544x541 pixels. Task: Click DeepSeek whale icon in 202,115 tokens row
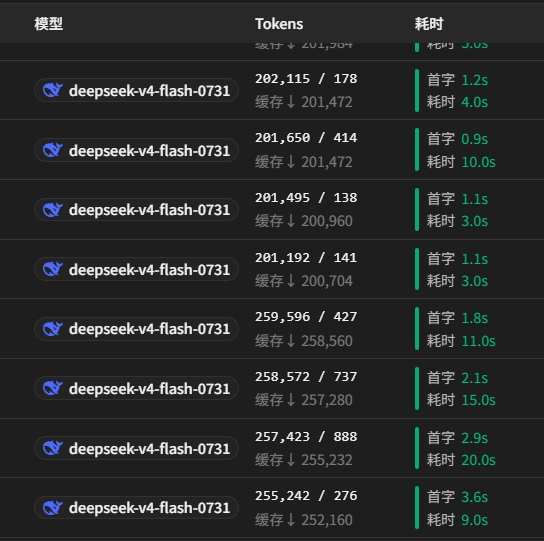[x=52, y=90]
